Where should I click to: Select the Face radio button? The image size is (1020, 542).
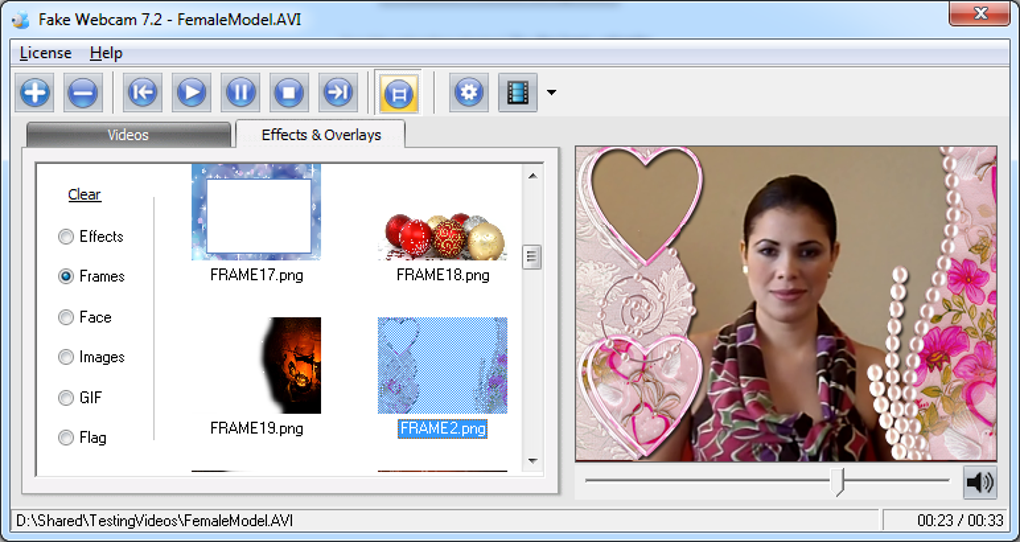(66, 318)
